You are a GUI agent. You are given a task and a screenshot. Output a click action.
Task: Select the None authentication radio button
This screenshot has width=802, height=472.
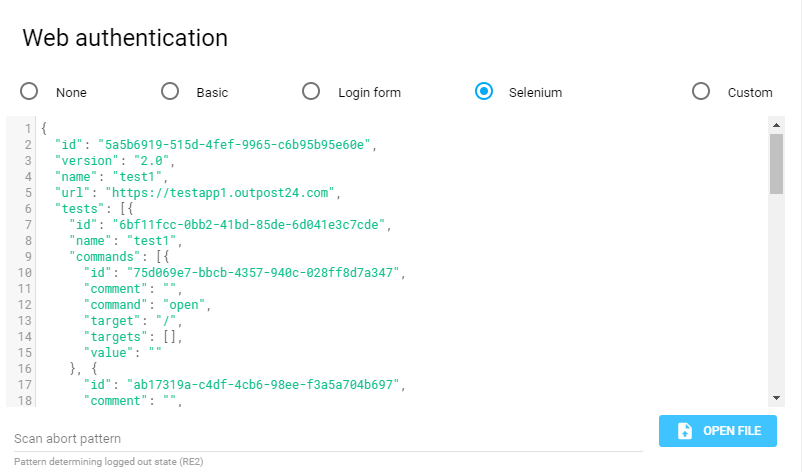tap(30, 92)
